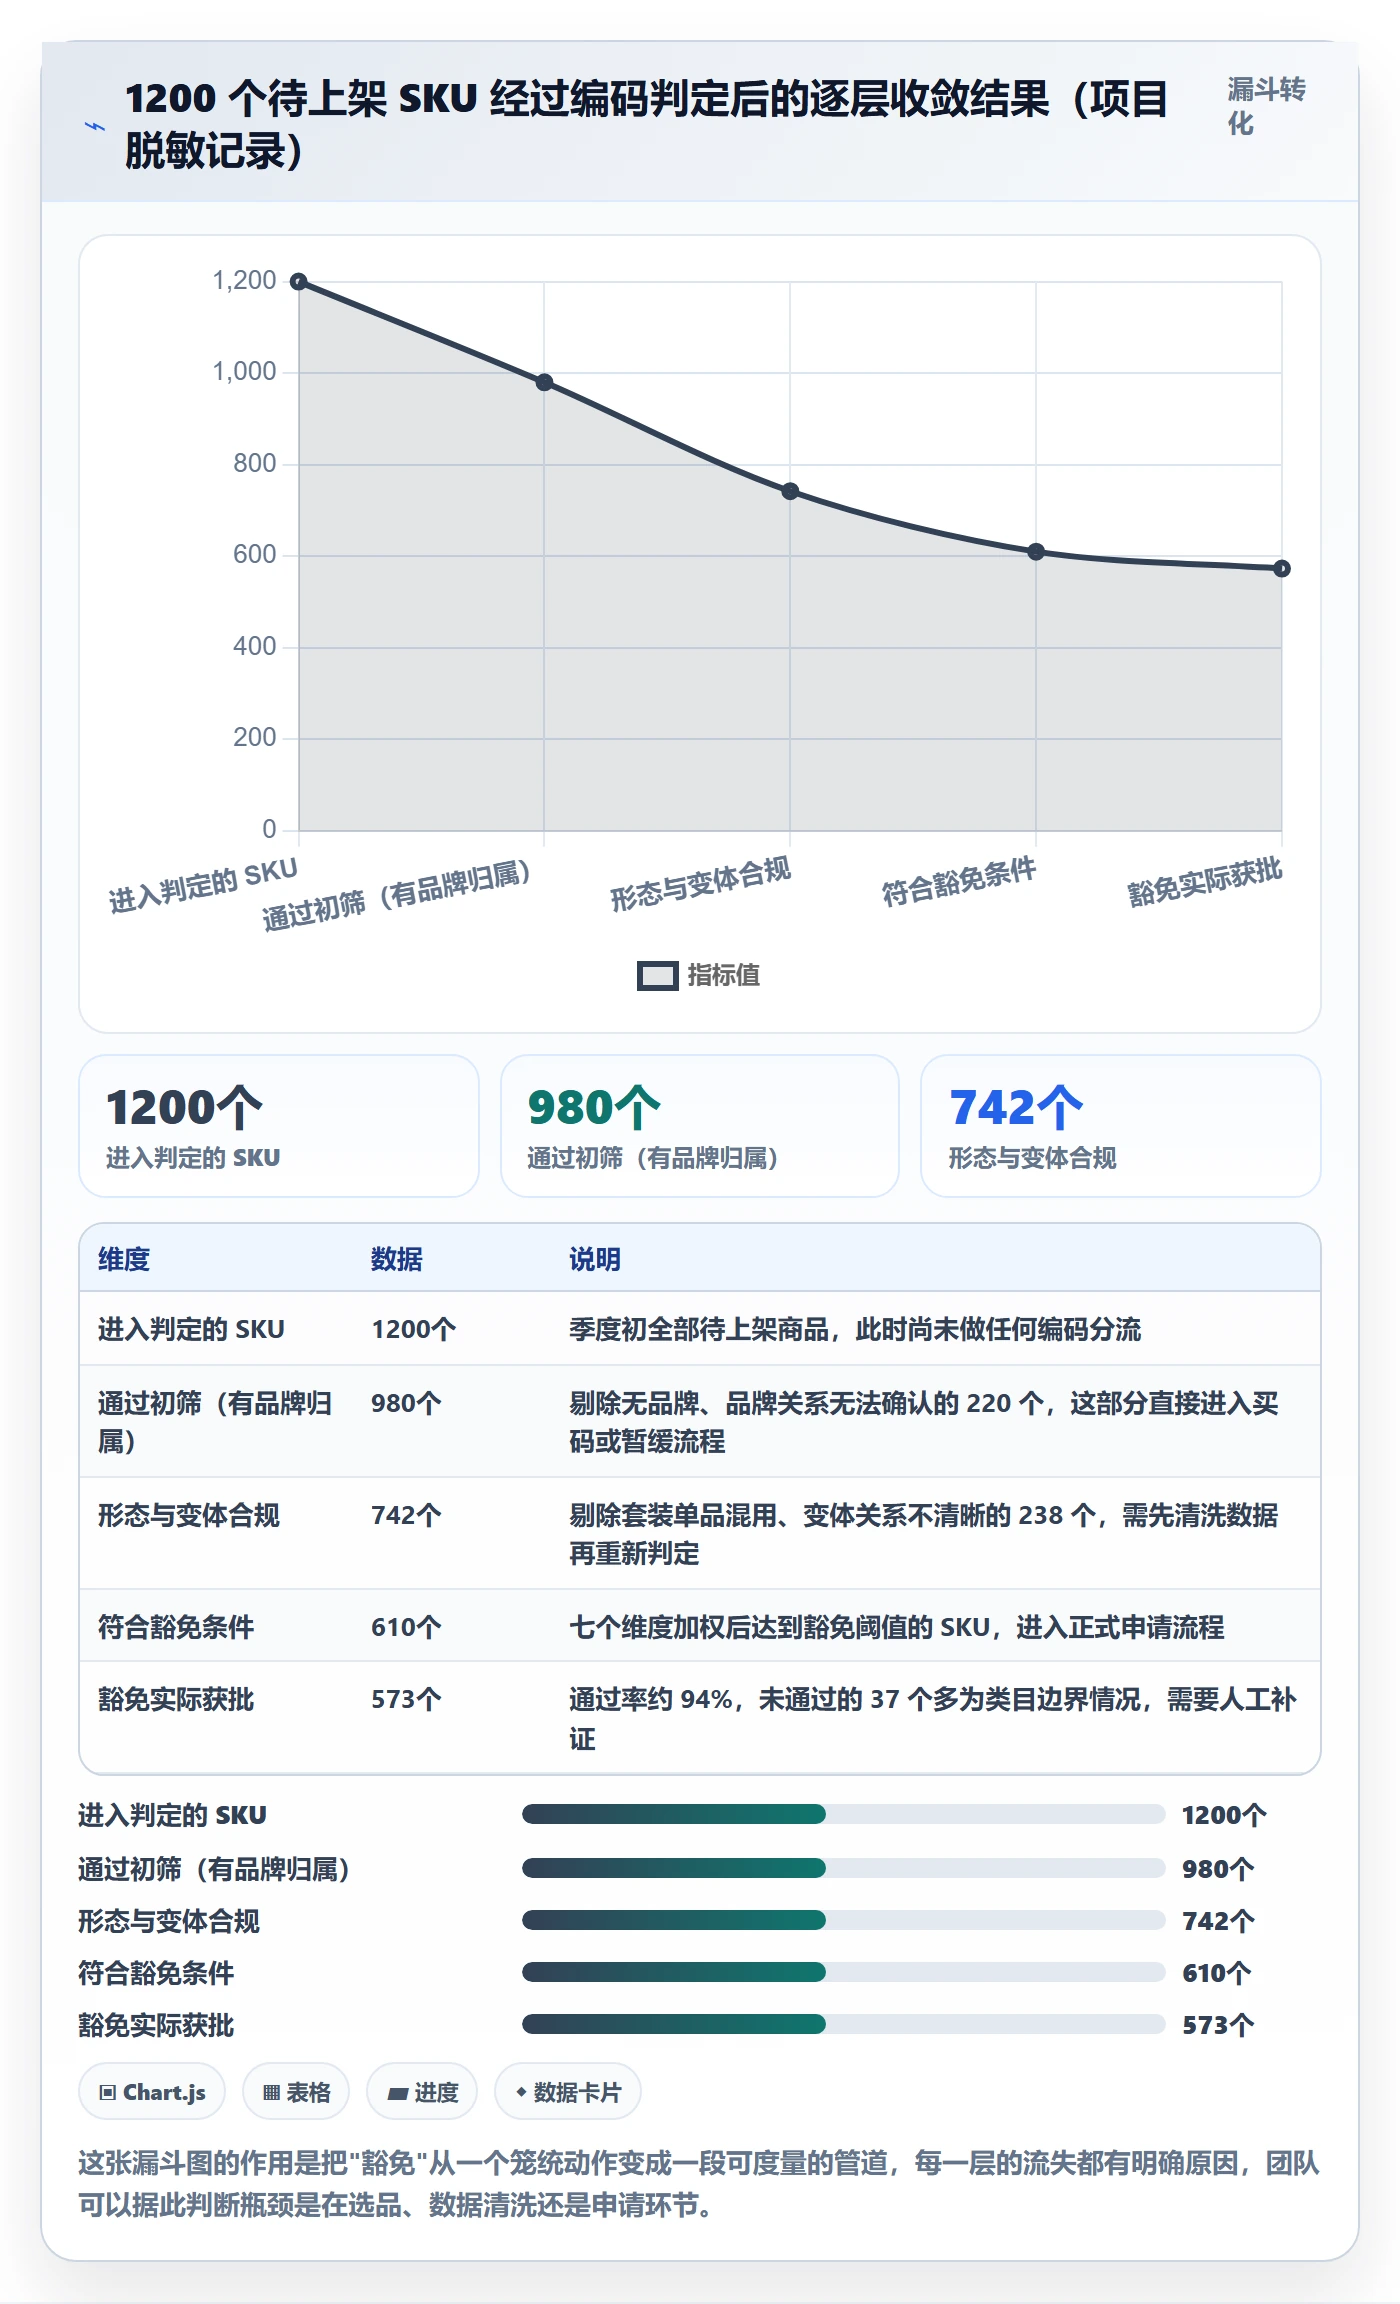This screenshot has height=2304, width=1400.
Task: Click description starting 剔除套装单品混用
Action: (924, 1534)
